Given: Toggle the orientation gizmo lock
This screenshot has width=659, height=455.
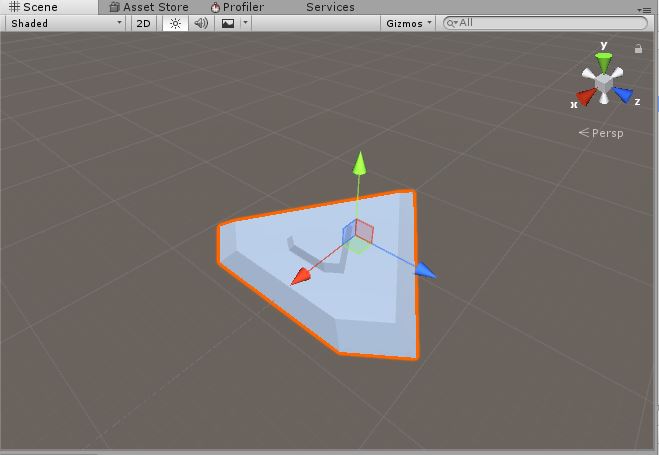Looking at the screenshot, I should (638, 48).
